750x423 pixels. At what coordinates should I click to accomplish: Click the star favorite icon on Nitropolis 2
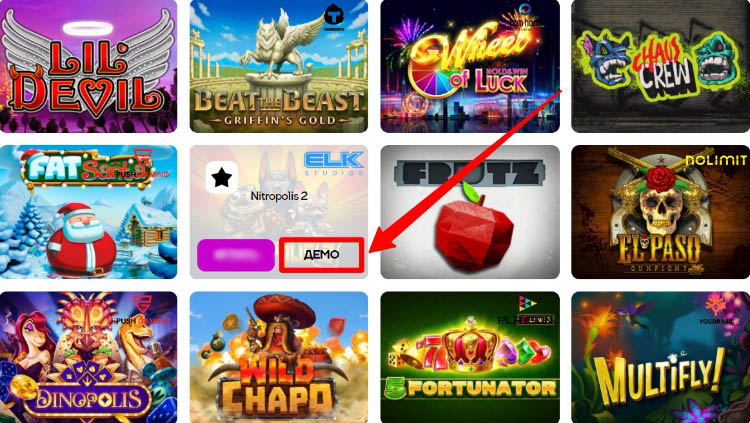pos(221,178)
